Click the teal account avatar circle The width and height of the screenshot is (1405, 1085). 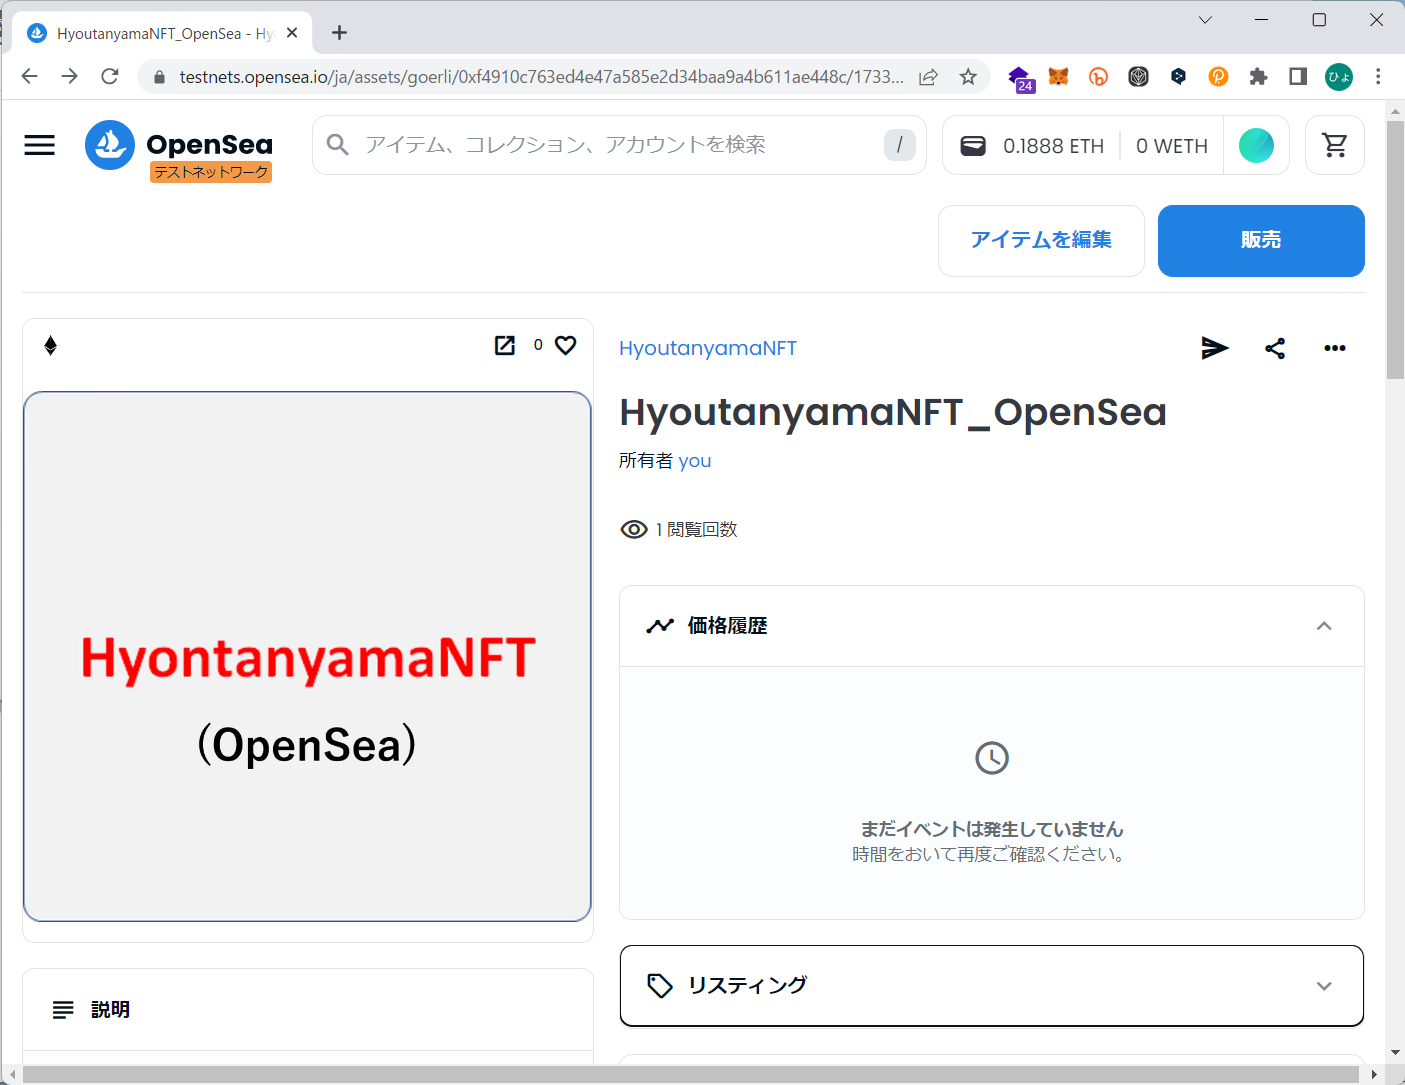[1256, 146]
